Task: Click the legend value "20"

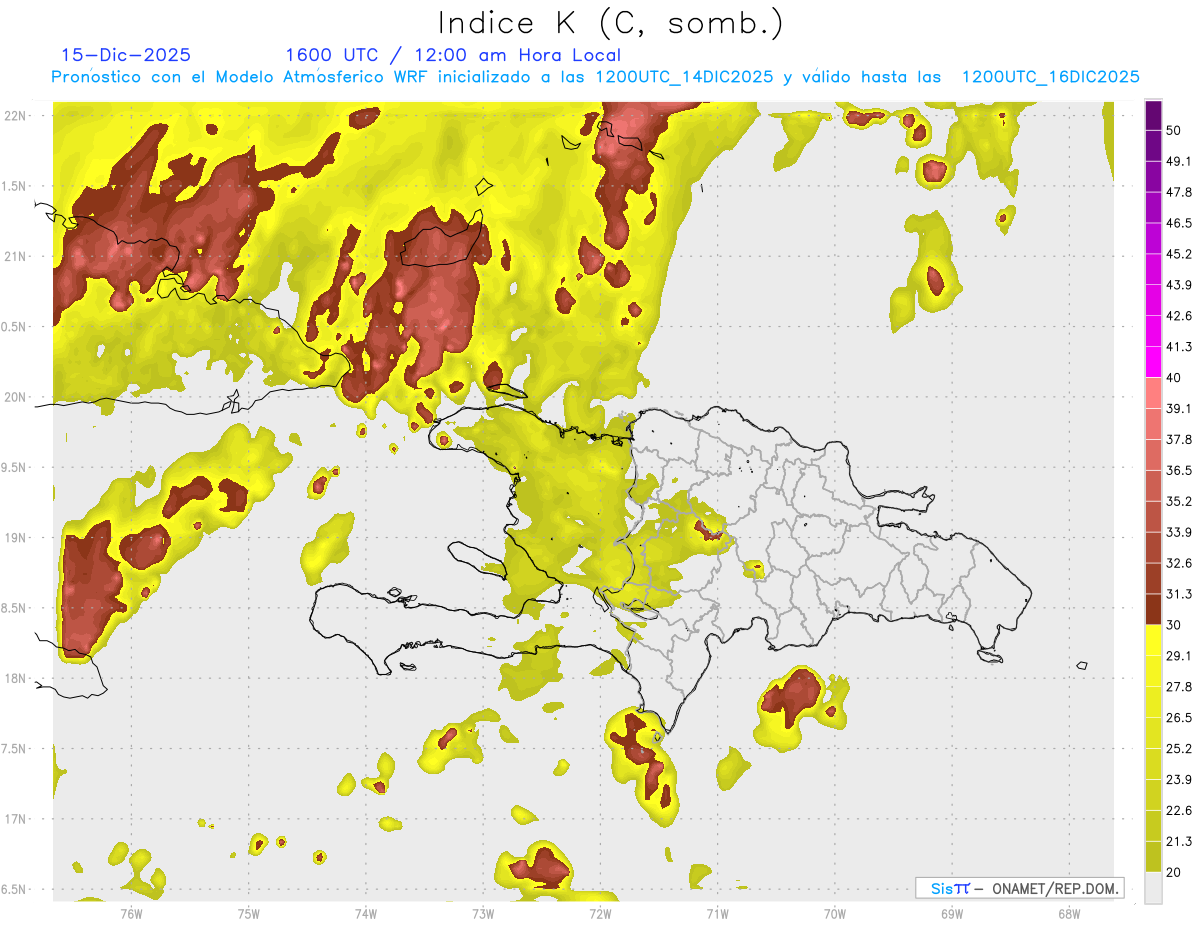Action: [1174, 873]
